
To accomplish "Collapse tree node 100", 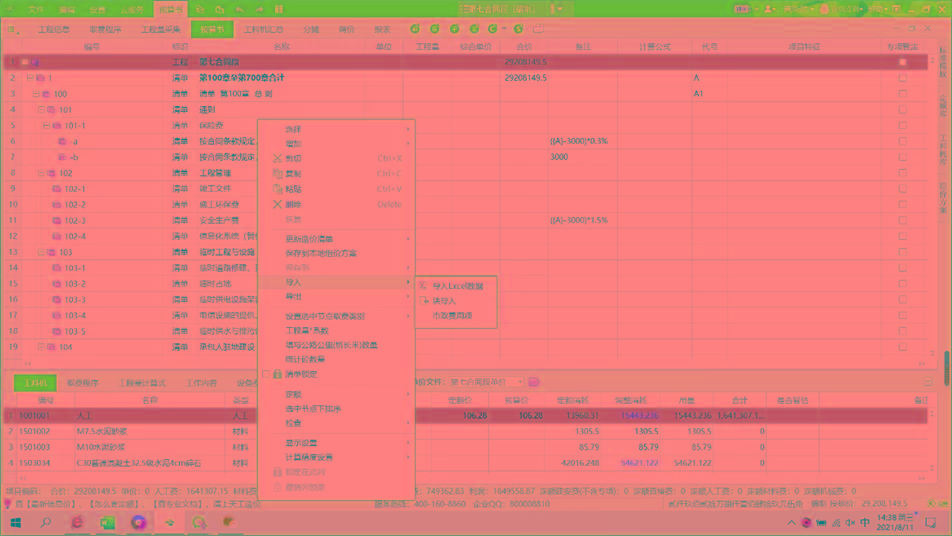I will coord(35,93).
